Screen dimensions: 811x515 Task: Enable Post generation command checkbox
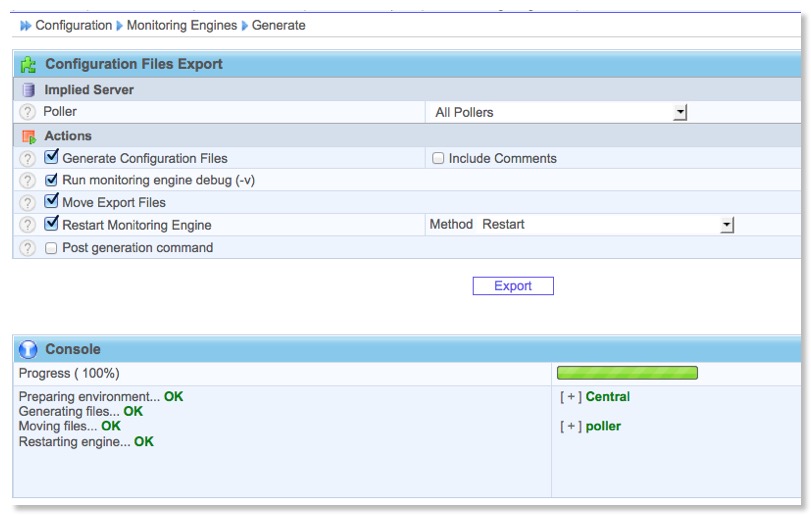point(52,248)
